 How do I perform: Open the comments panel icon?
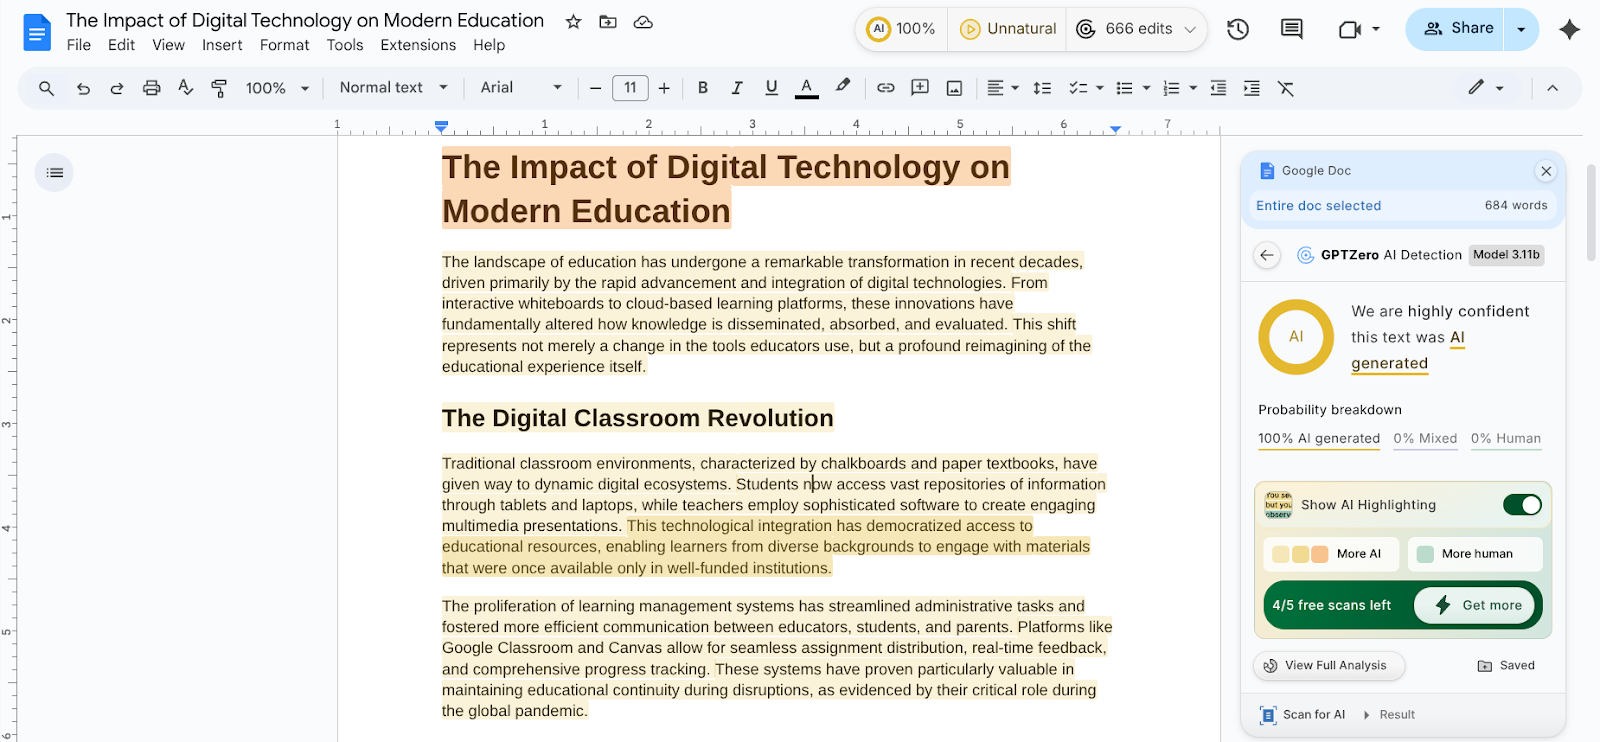(x=1291, y=29)
